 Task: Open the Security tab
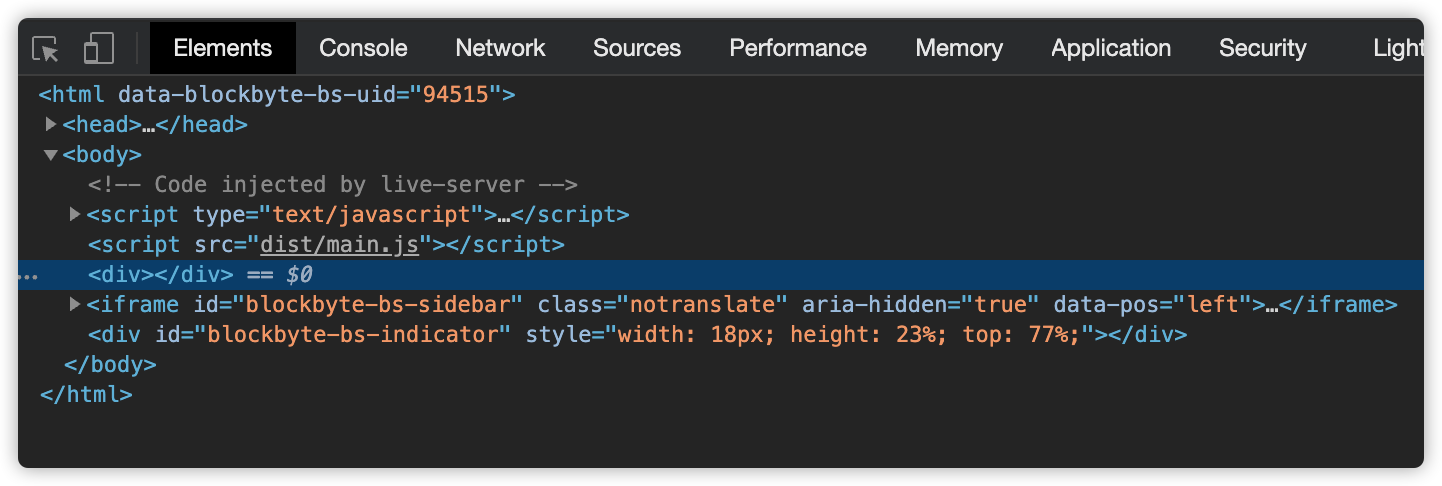click(x=1262, y=48)
